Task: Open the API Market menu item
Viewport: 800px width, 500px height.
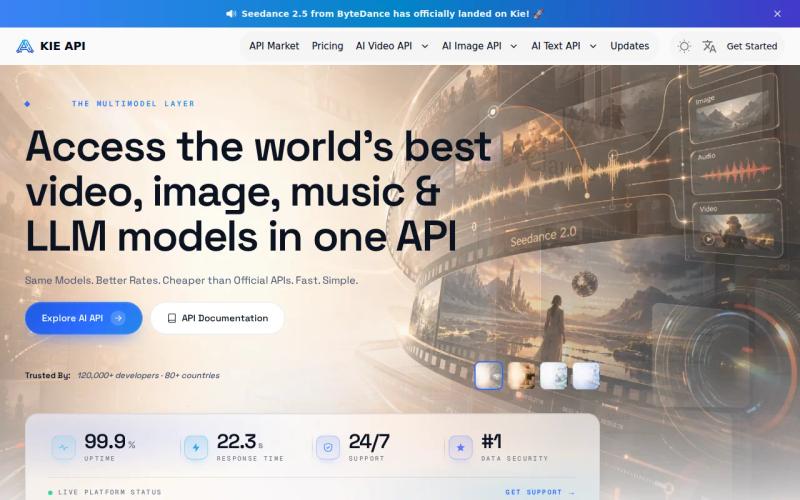Action: coord(274,46)
